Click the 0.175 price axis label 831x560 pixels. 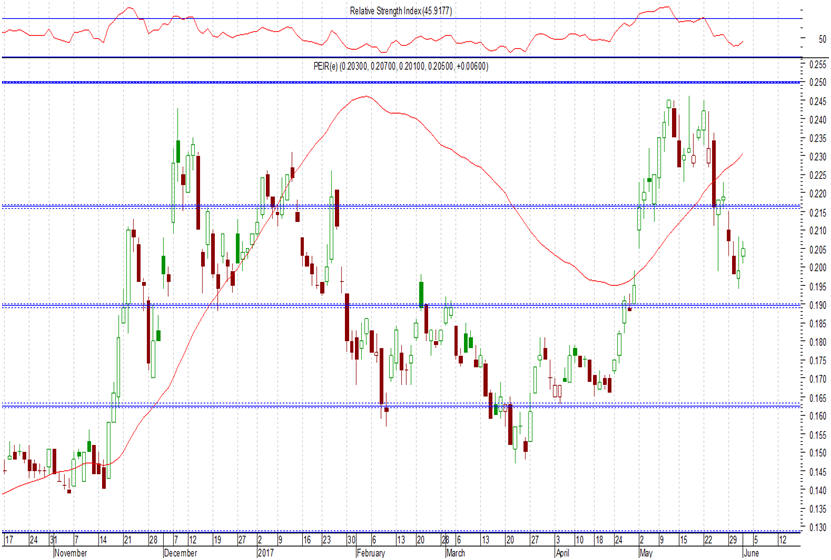coord(818,361)
